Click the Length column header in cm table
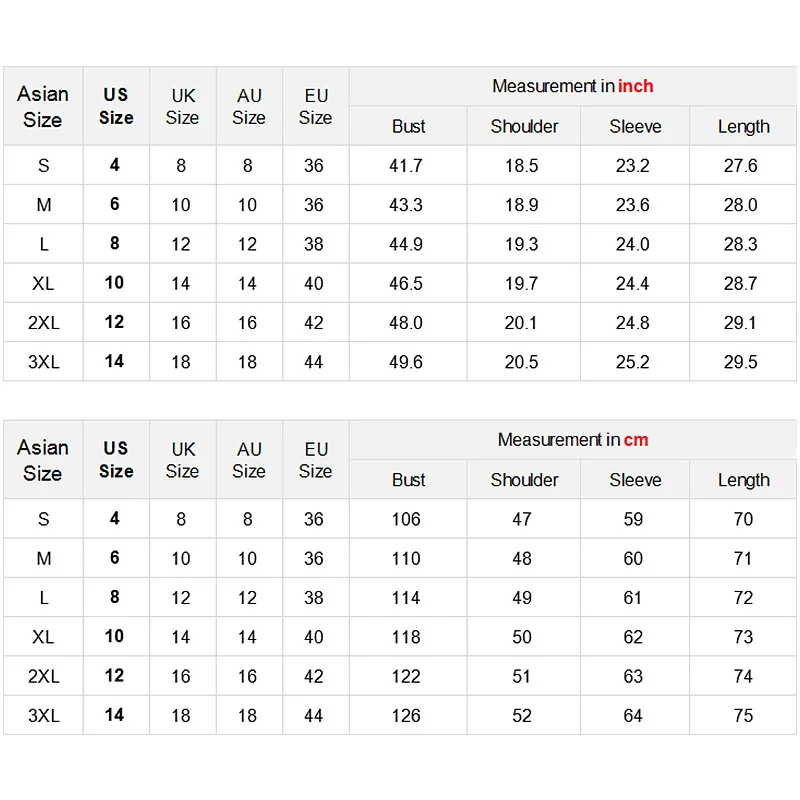This screenshot has width=800, height=800. pos(743,480)
